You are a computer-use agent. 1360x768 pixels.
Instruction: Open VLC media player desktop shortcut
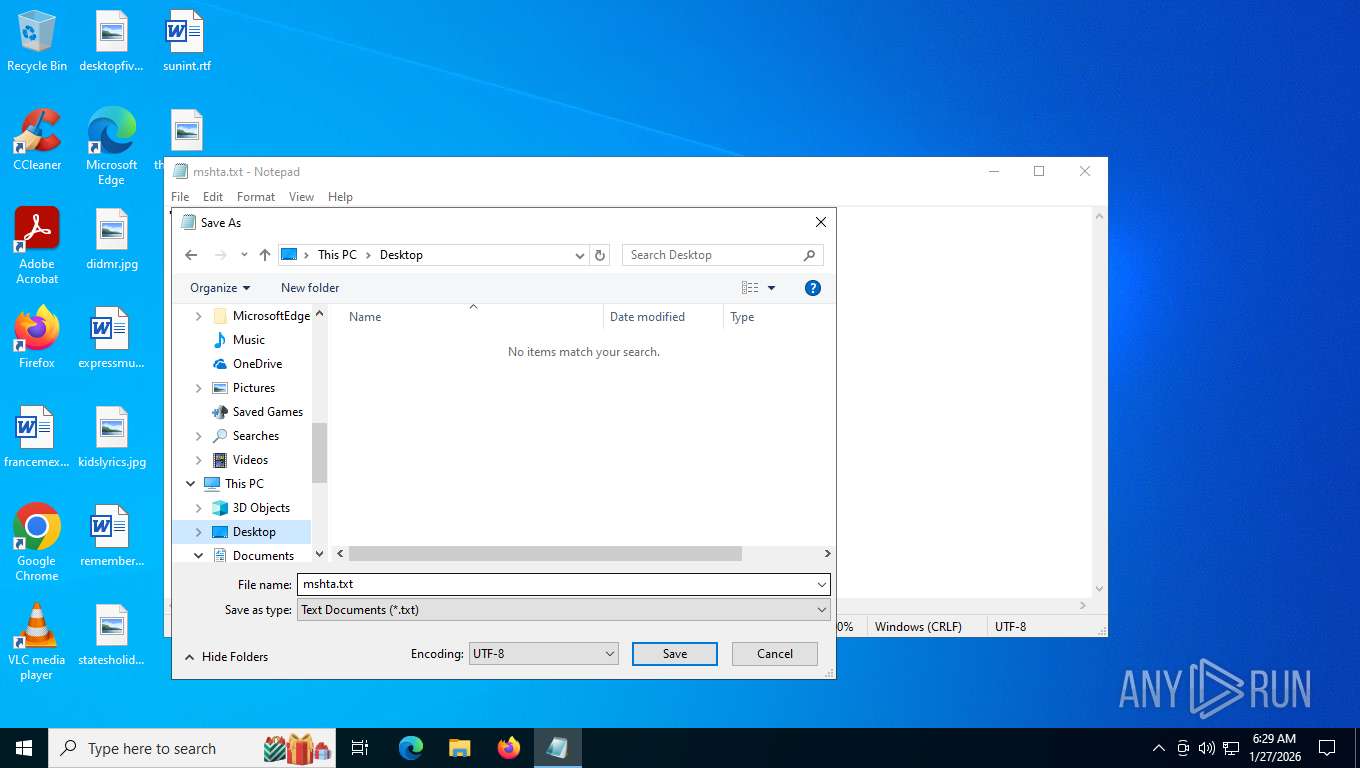click(x=37, y=642)
